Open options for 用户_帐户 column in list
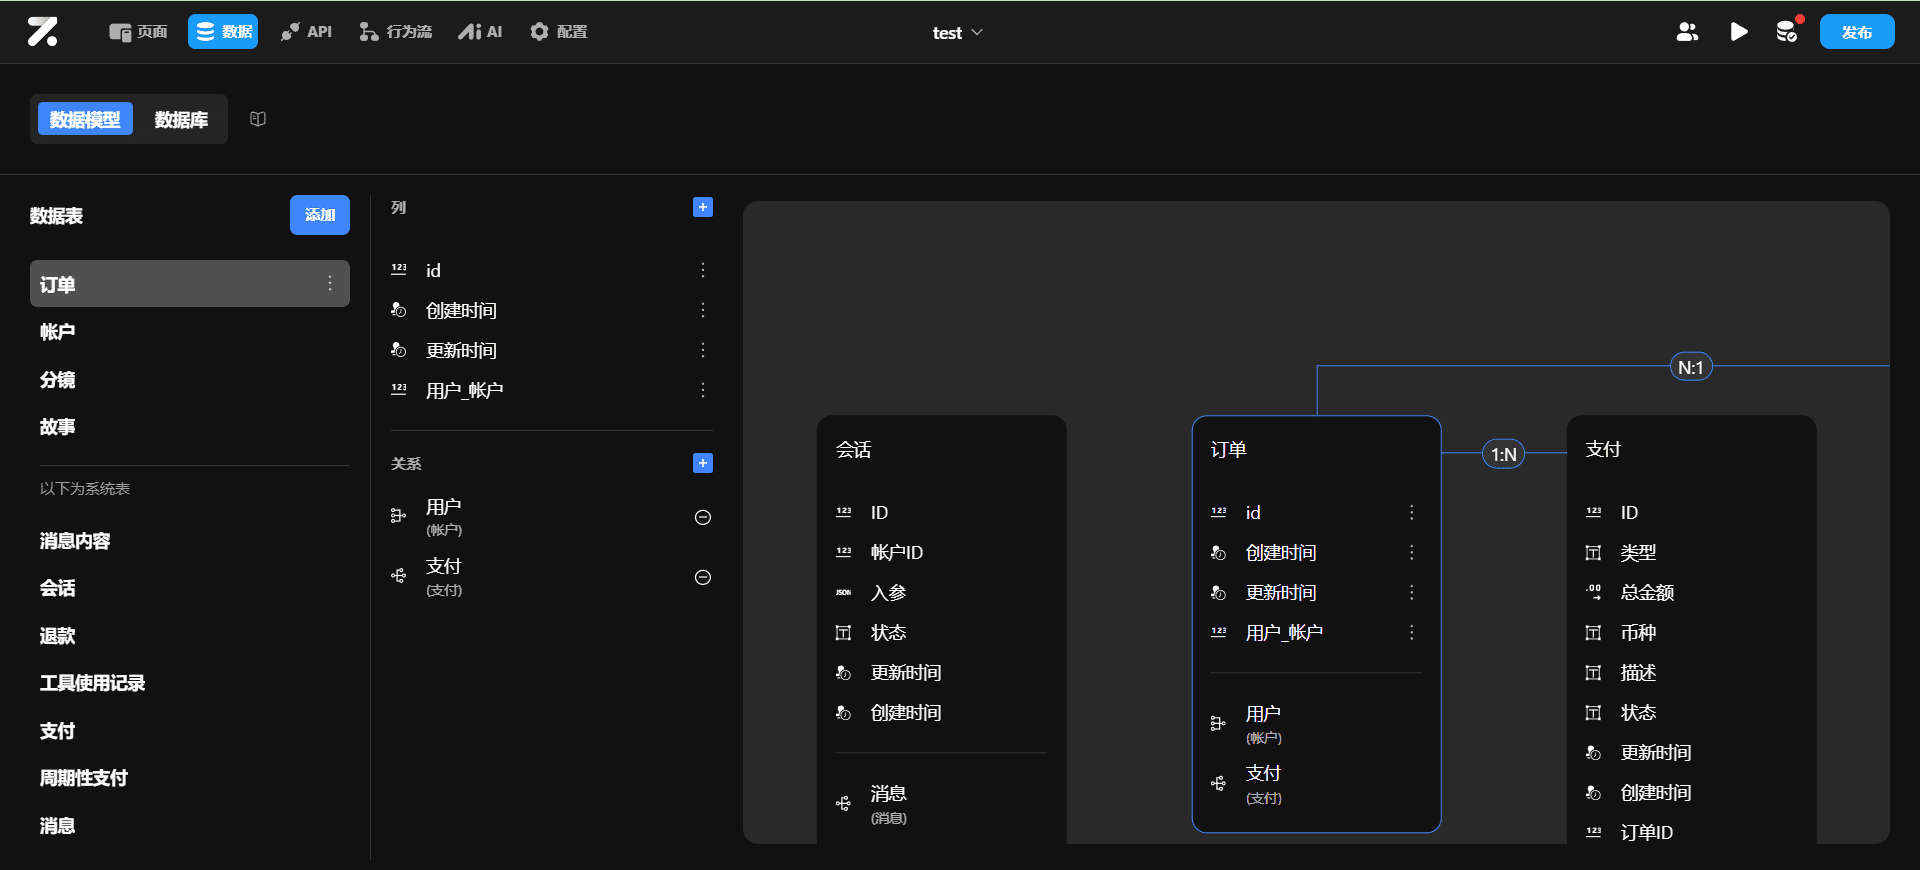Image resolution: width=1920 pixels, height=870 pixels. tap(703, 390)
